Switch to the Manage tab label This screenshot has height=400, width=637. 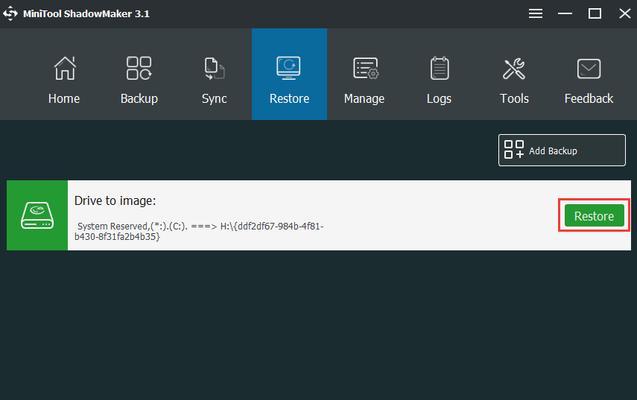[364, 99]
